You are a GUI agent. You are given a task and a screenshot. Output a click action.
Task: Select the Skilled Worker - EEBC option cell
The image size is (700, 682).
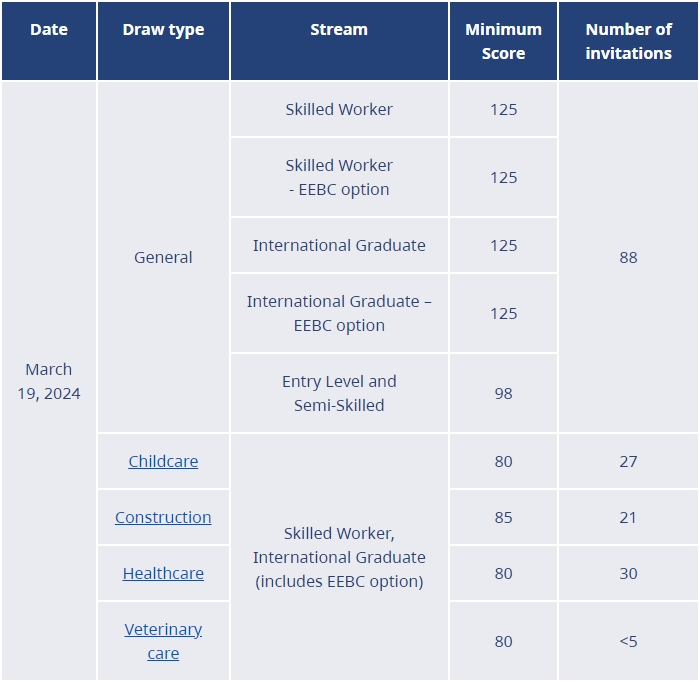click(x=339, y=177)
